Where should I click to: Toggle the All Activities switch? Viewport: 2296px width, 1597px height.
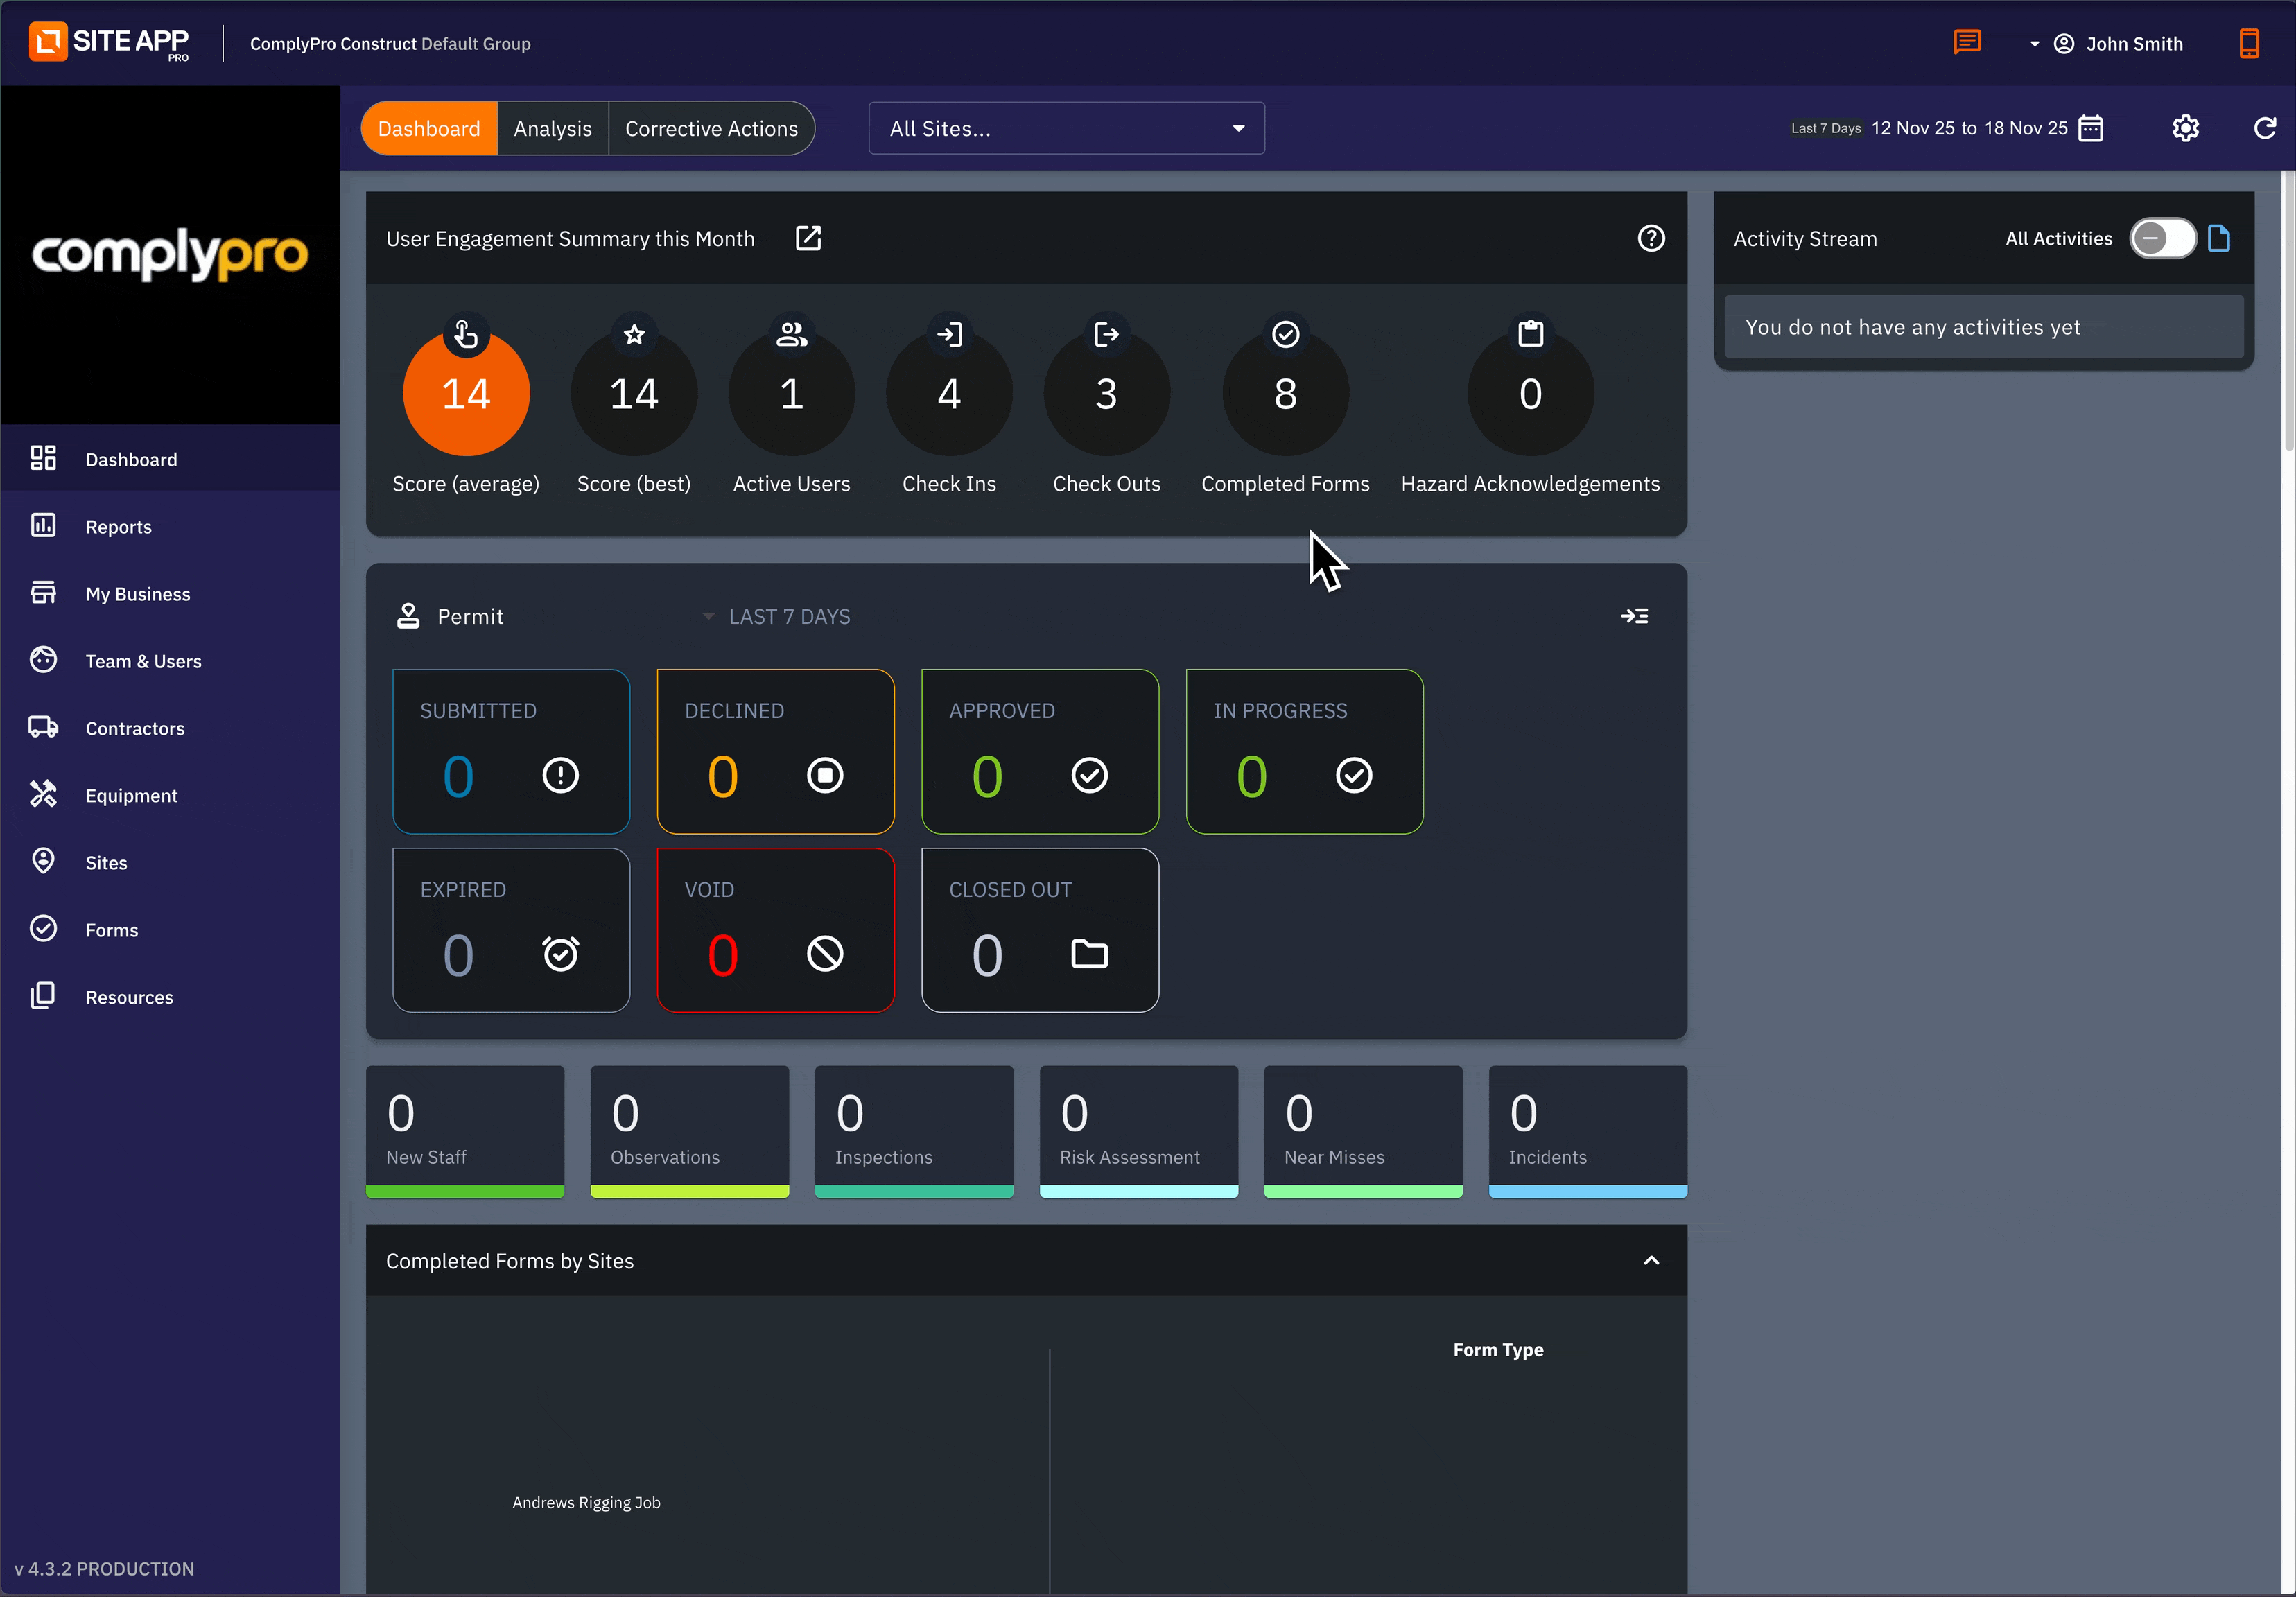coord(2162,238)
